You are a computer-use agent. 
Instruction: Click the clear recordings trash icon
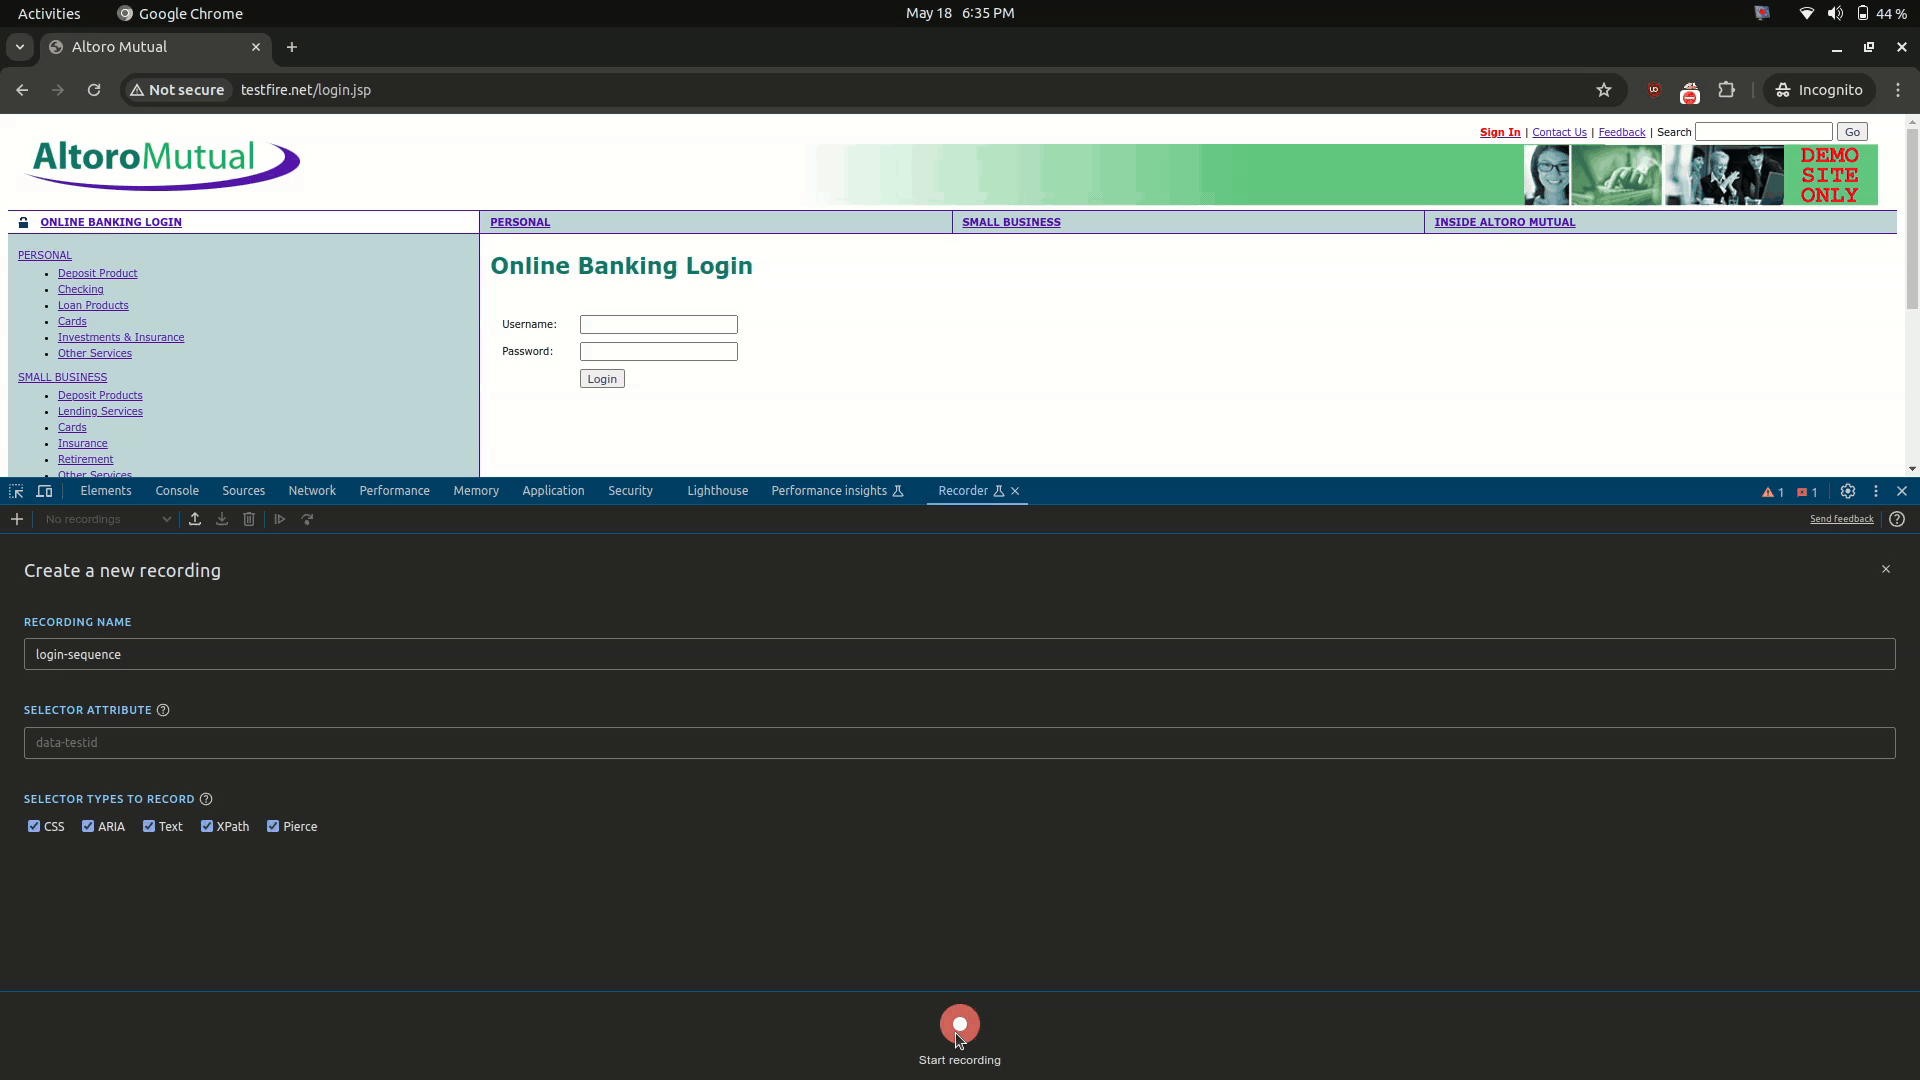[249, 518]
